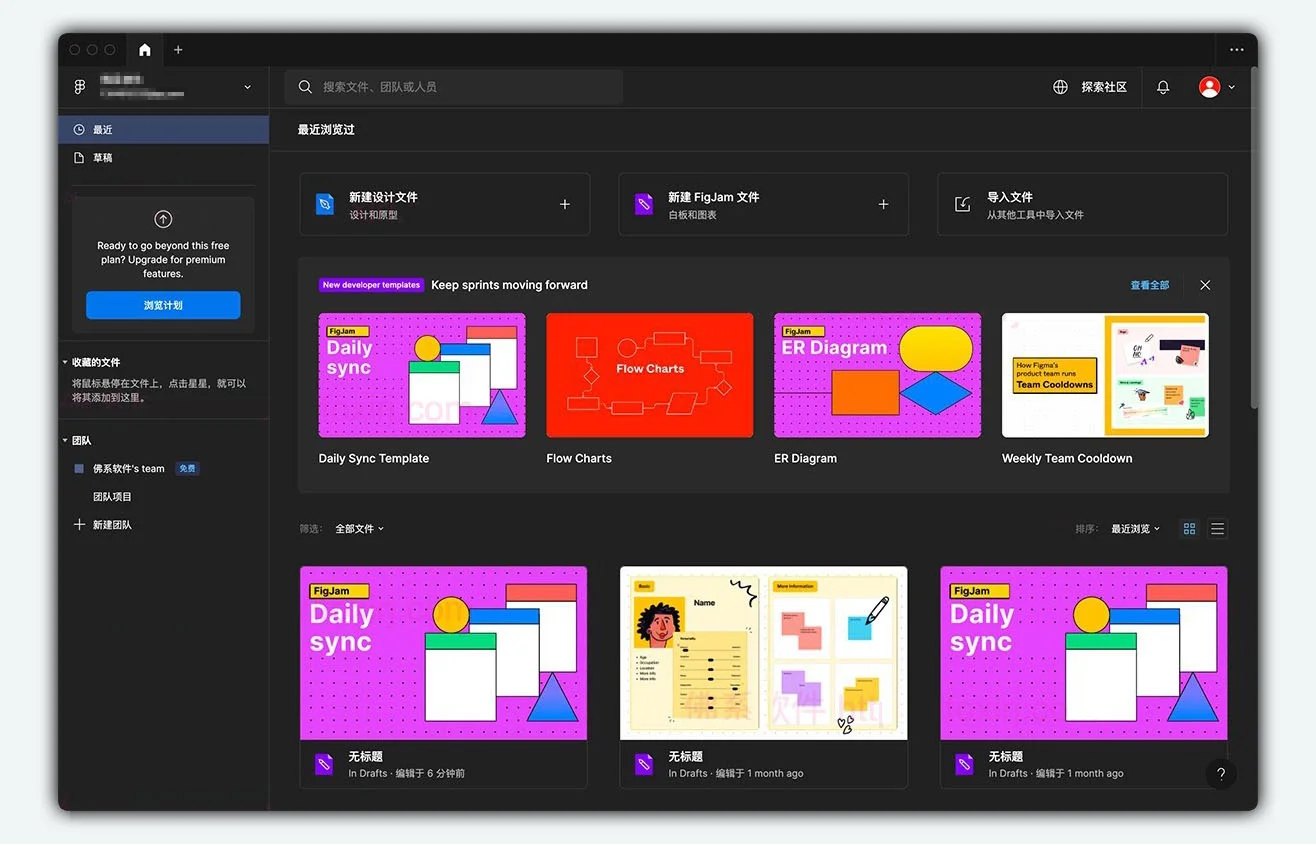Open the Home tab icon
This screenshot has height=844, width=1316.
point(145,49)
